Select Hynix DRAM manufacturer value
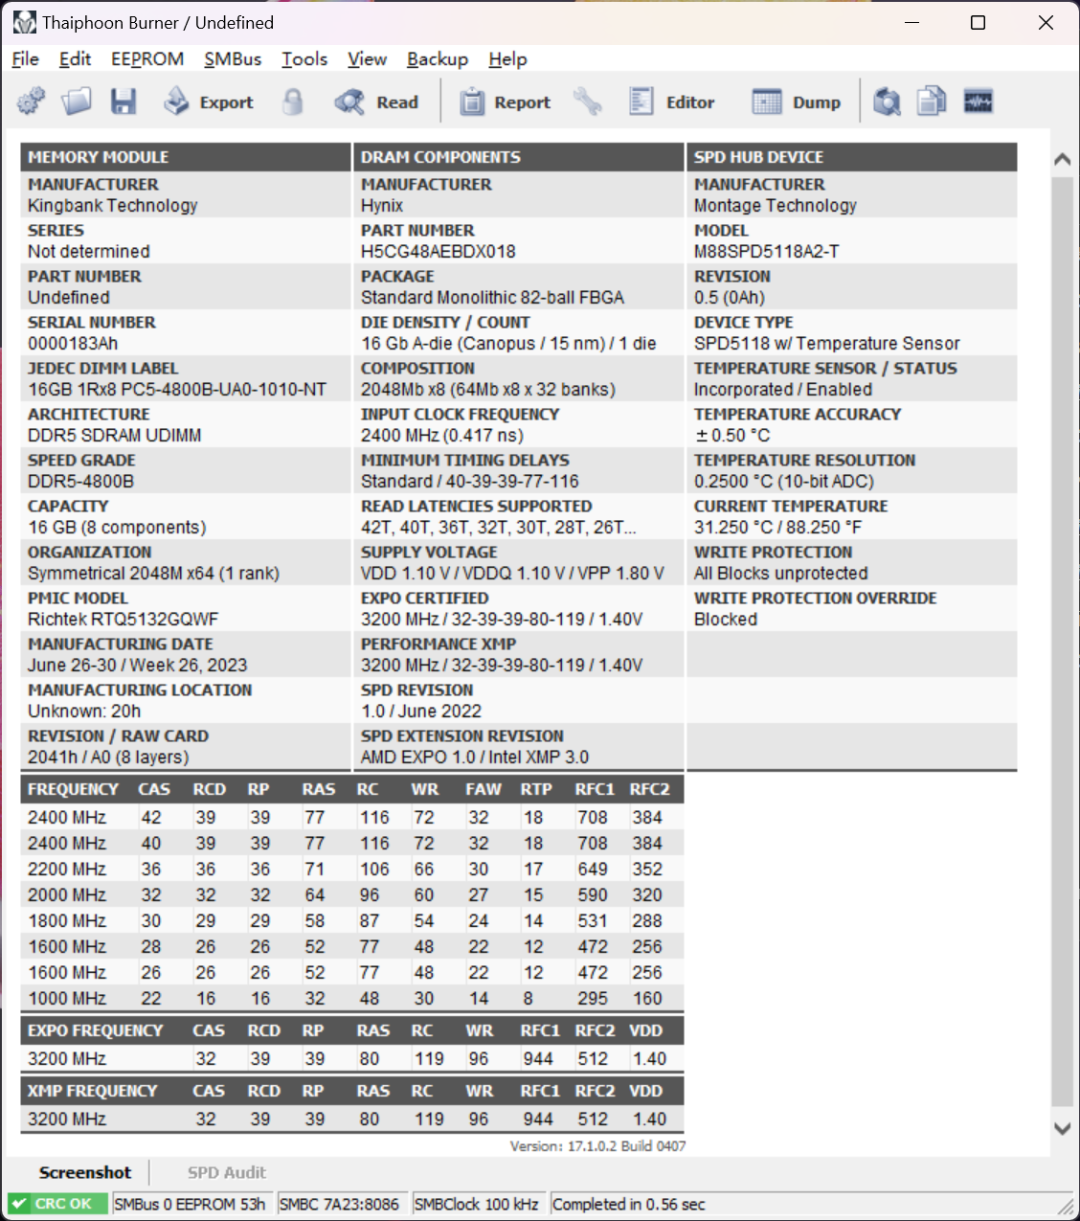Screen dimensions: 1080x1221 coord(382,206)
